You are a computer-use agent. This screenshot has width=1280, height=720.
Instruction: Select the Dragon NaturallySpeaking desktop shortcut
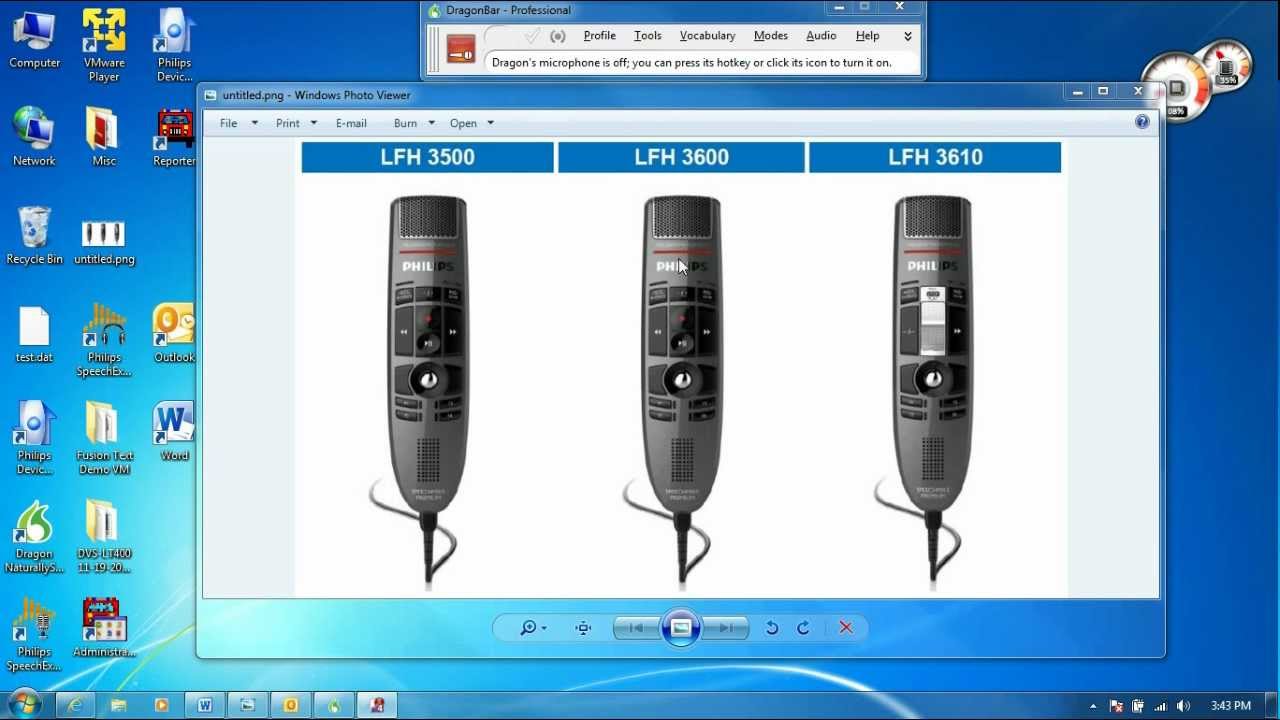[x=34, y=537]
